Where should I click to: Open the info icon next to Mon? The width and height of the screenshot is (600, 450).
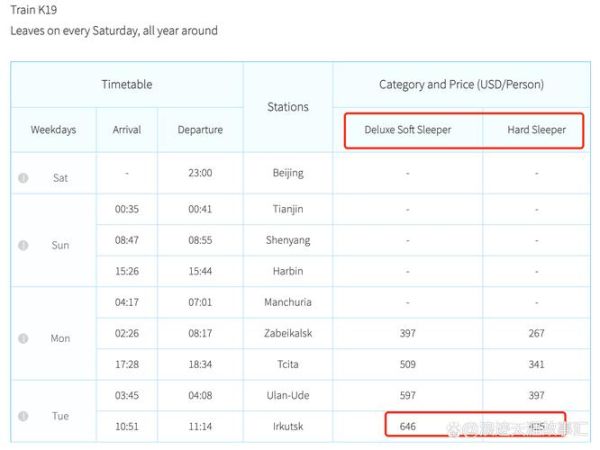tap(23, 338)
